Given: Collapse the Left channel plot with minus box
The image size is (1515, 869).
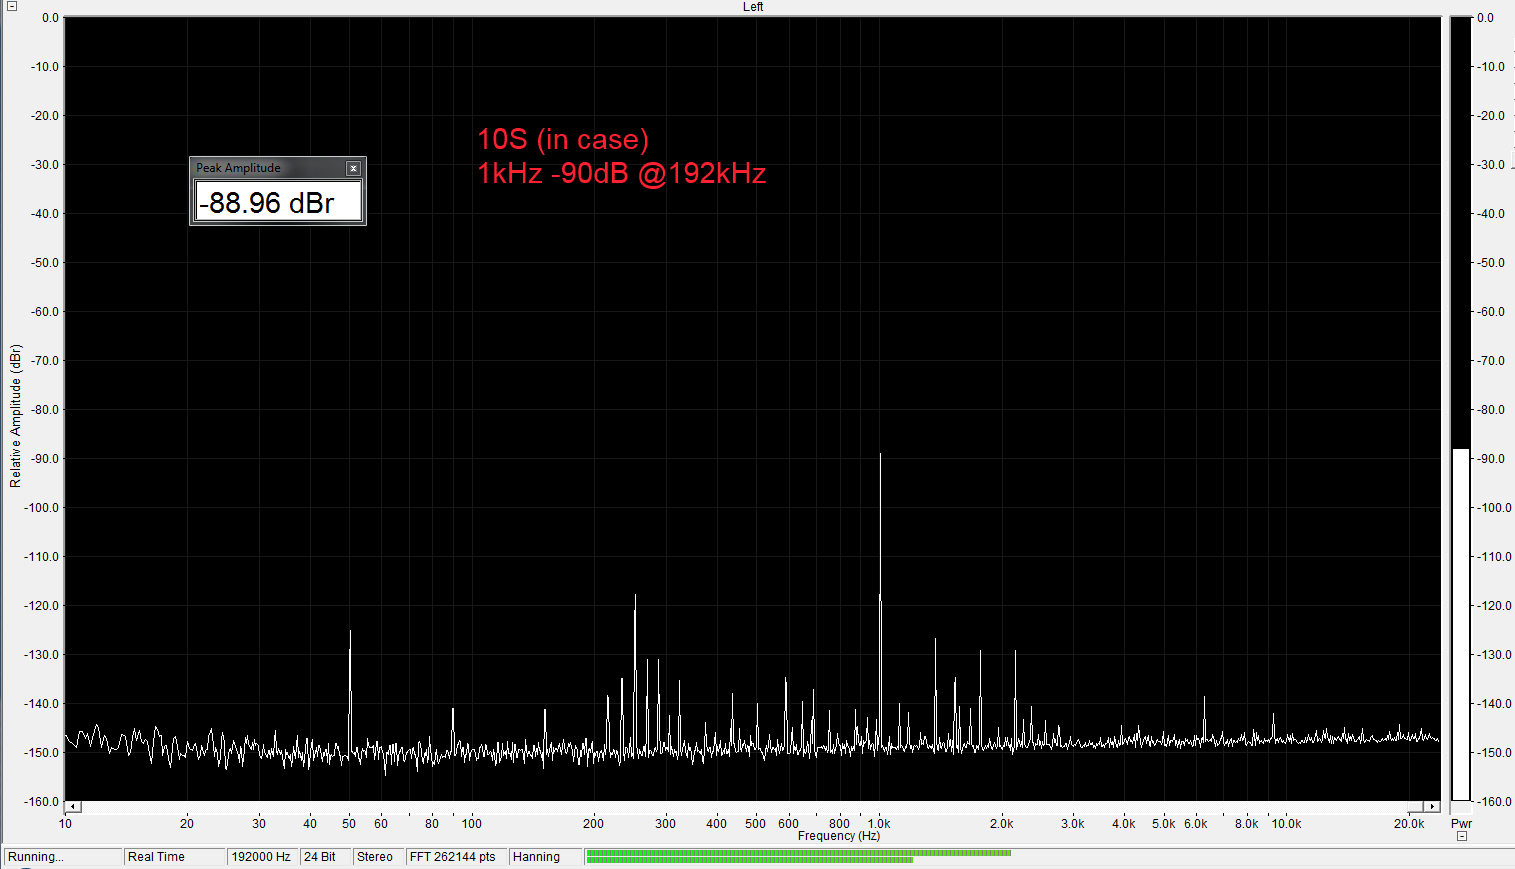Looking at the screenshot, I should point(12,6).
